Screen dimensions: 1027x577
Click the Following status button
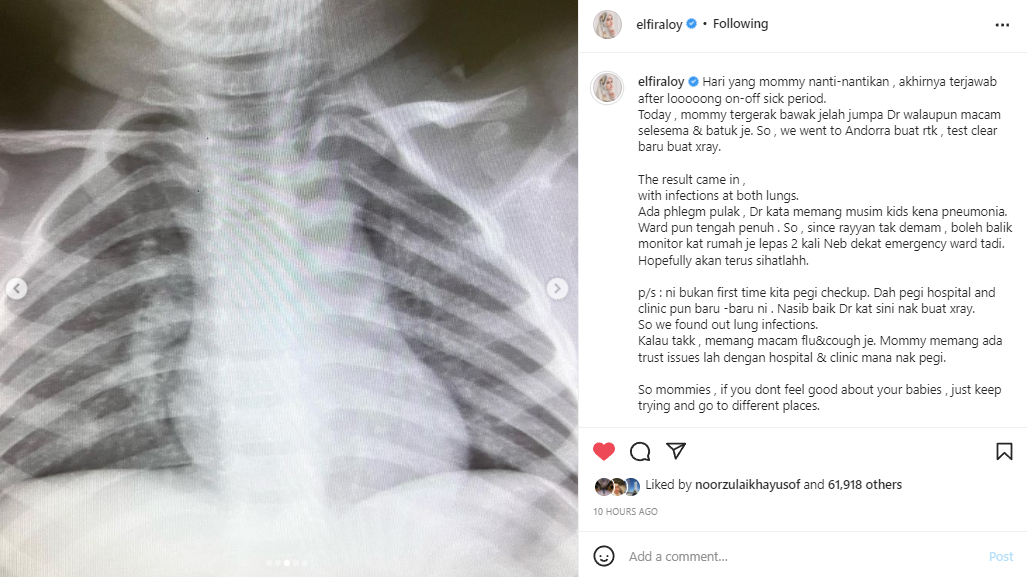pos(740,24)
